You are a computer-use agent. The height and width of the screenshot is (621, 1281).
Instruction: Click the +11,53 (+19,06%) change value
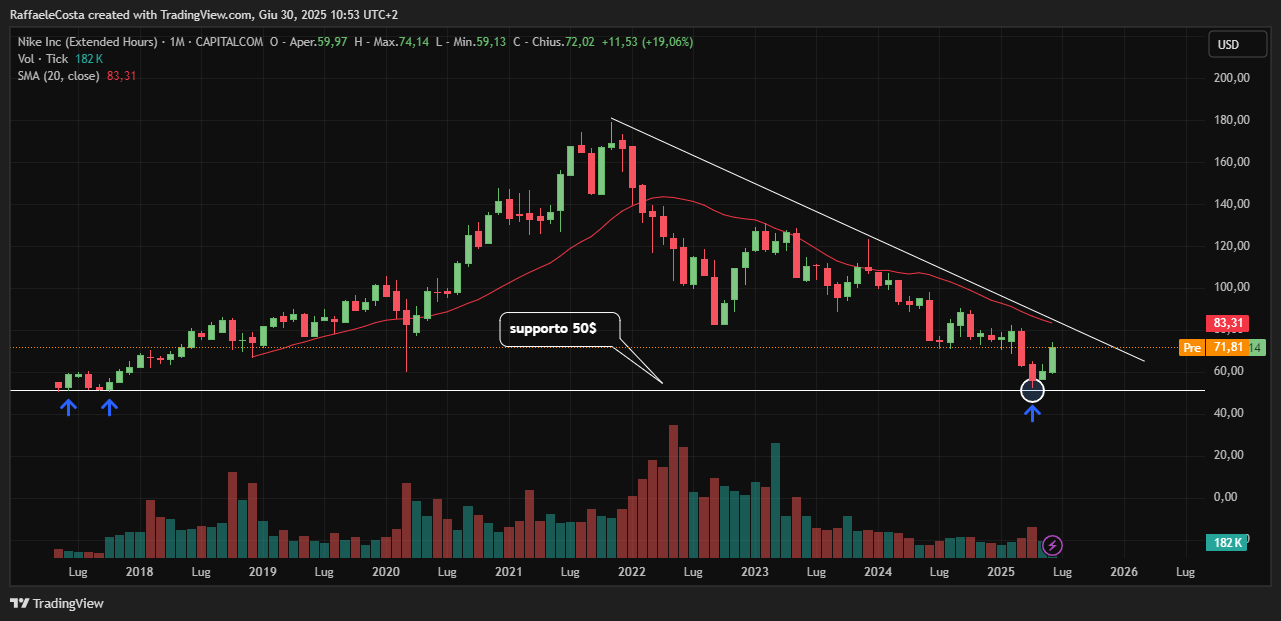click(647, 42)
